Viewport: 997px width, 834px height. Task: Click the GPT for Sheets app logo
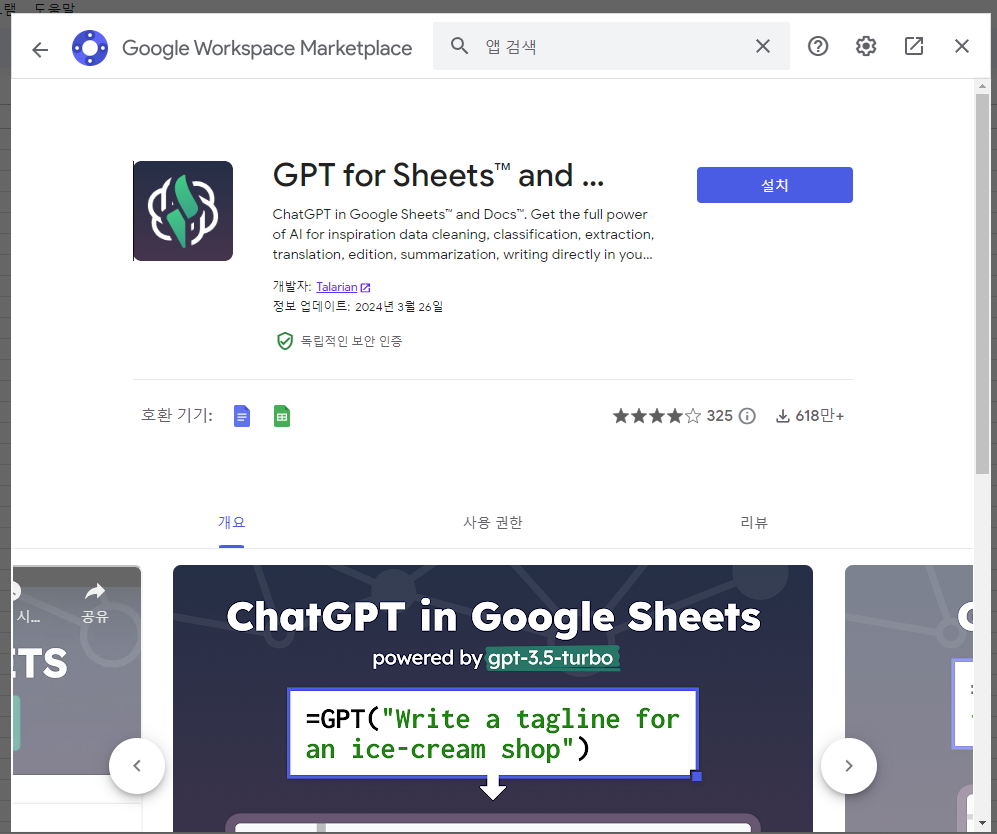pos(183,211)
